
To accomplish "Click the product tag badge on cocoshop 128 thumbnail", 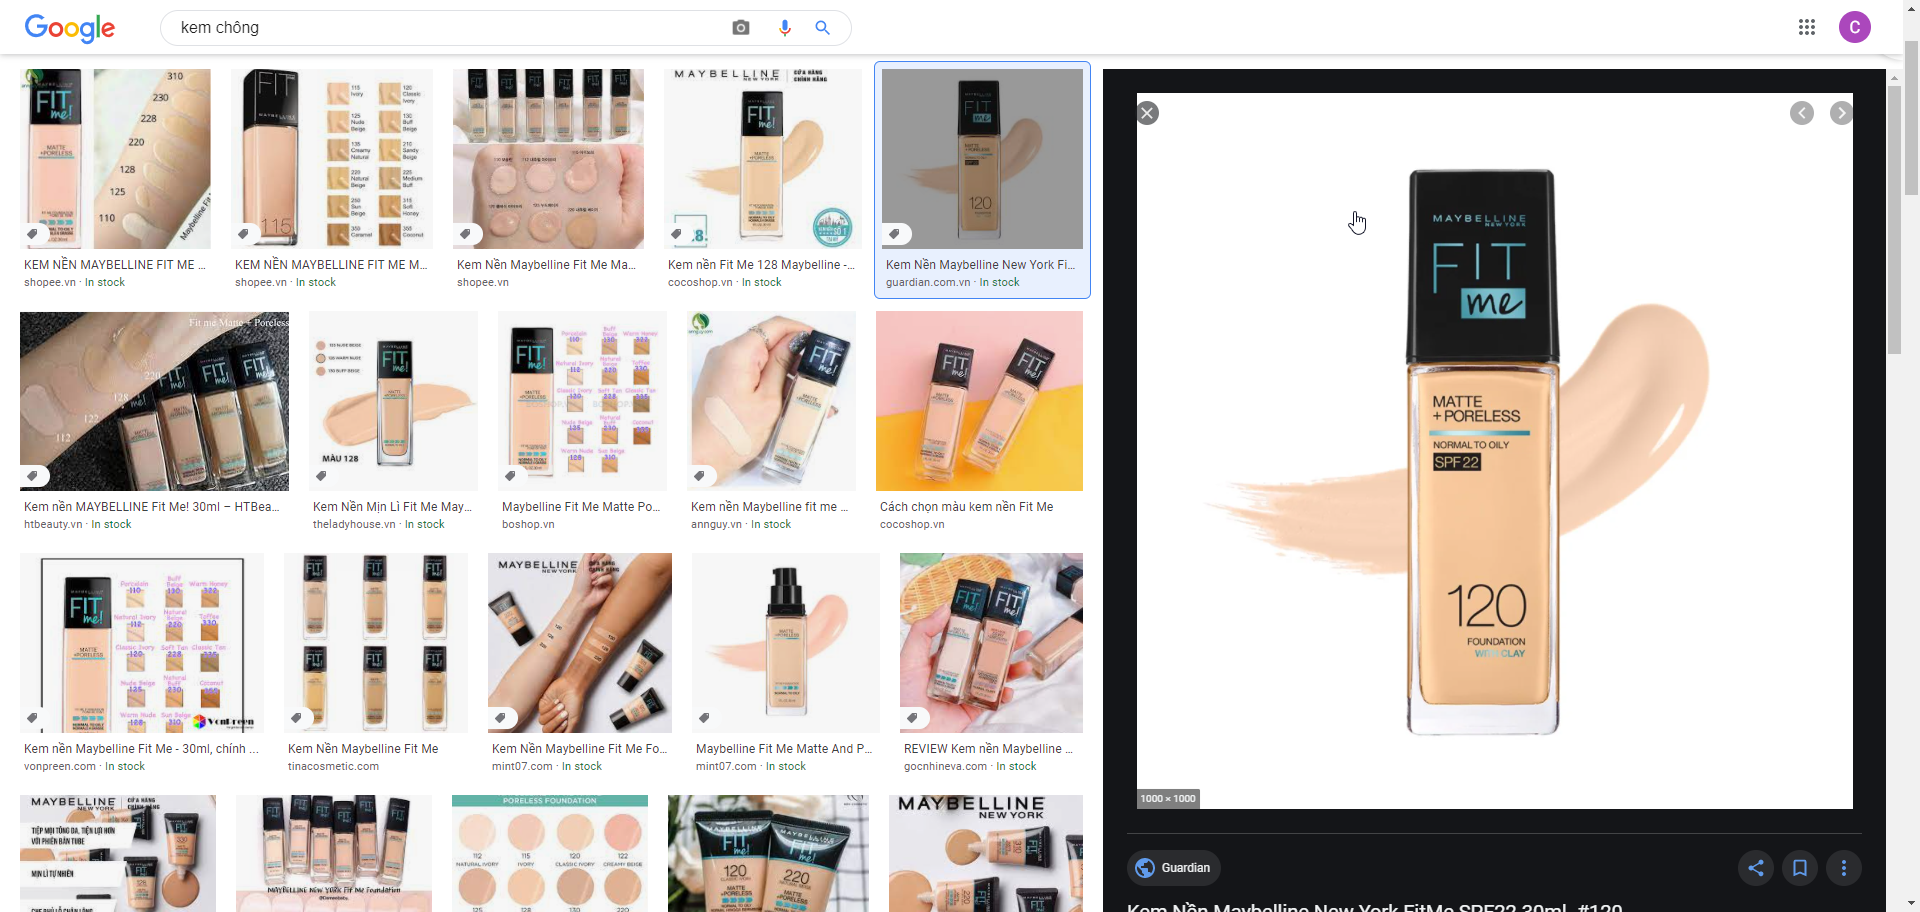I will pyautogui.click(x=677, y=234).
